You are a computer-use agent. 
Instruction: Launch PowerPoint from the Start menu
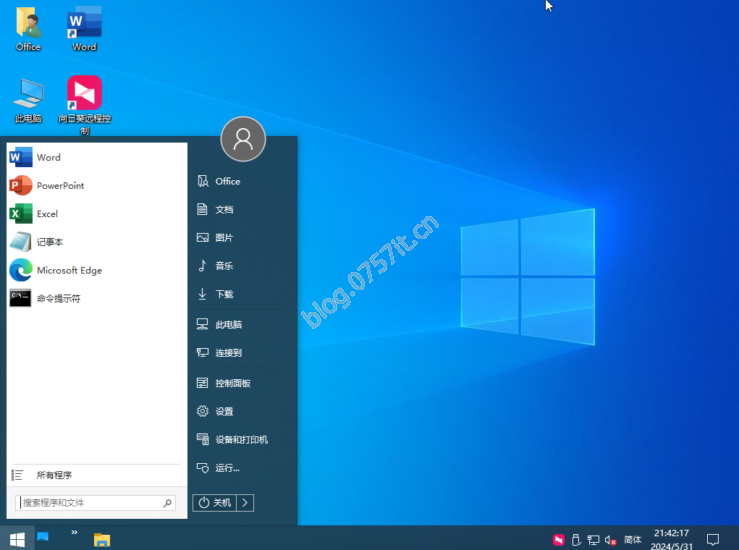tap(97, 186)
